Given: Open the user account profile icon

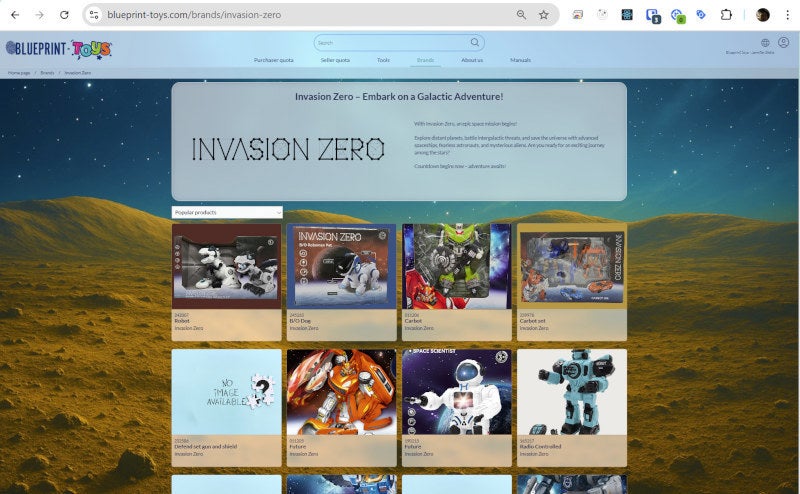Looking at the screenshot, I should [783, 42].
